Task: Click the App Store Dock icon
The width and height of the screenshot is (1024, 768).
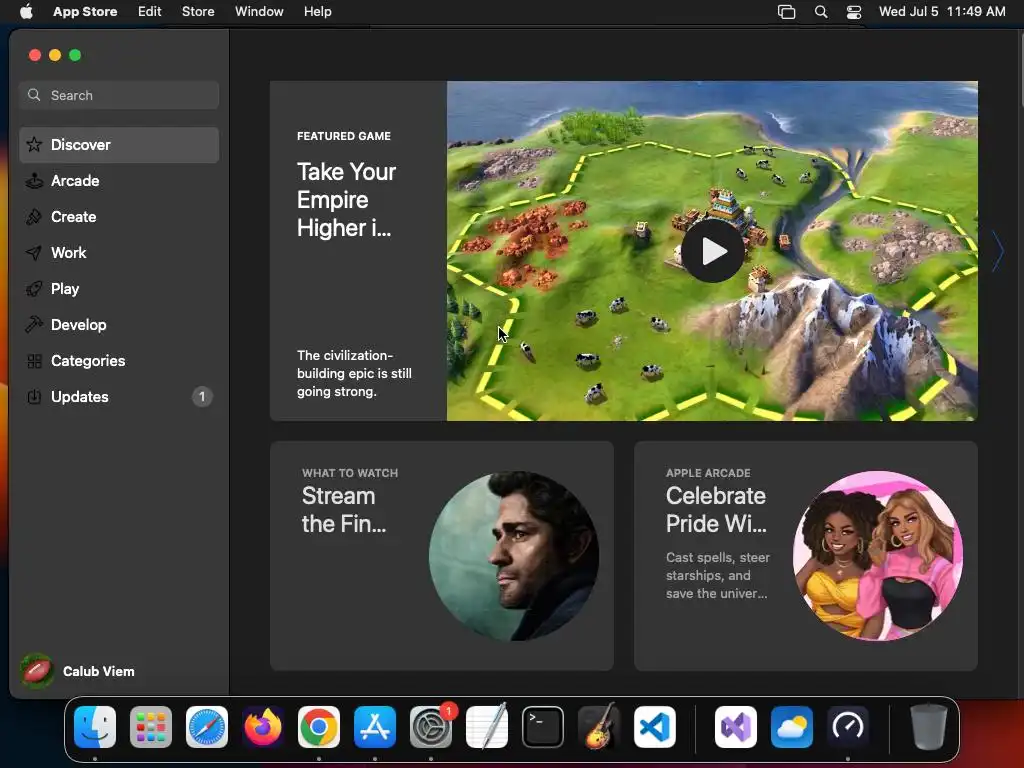Action: pyautogui.click(x=375, y=727)
